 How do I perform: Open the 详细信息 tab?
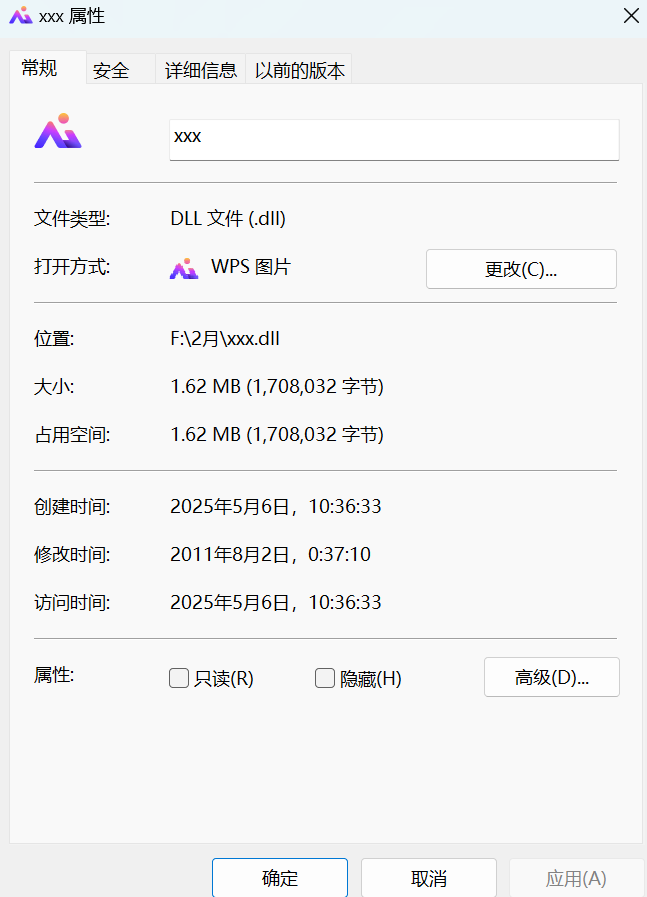[200, 69]
